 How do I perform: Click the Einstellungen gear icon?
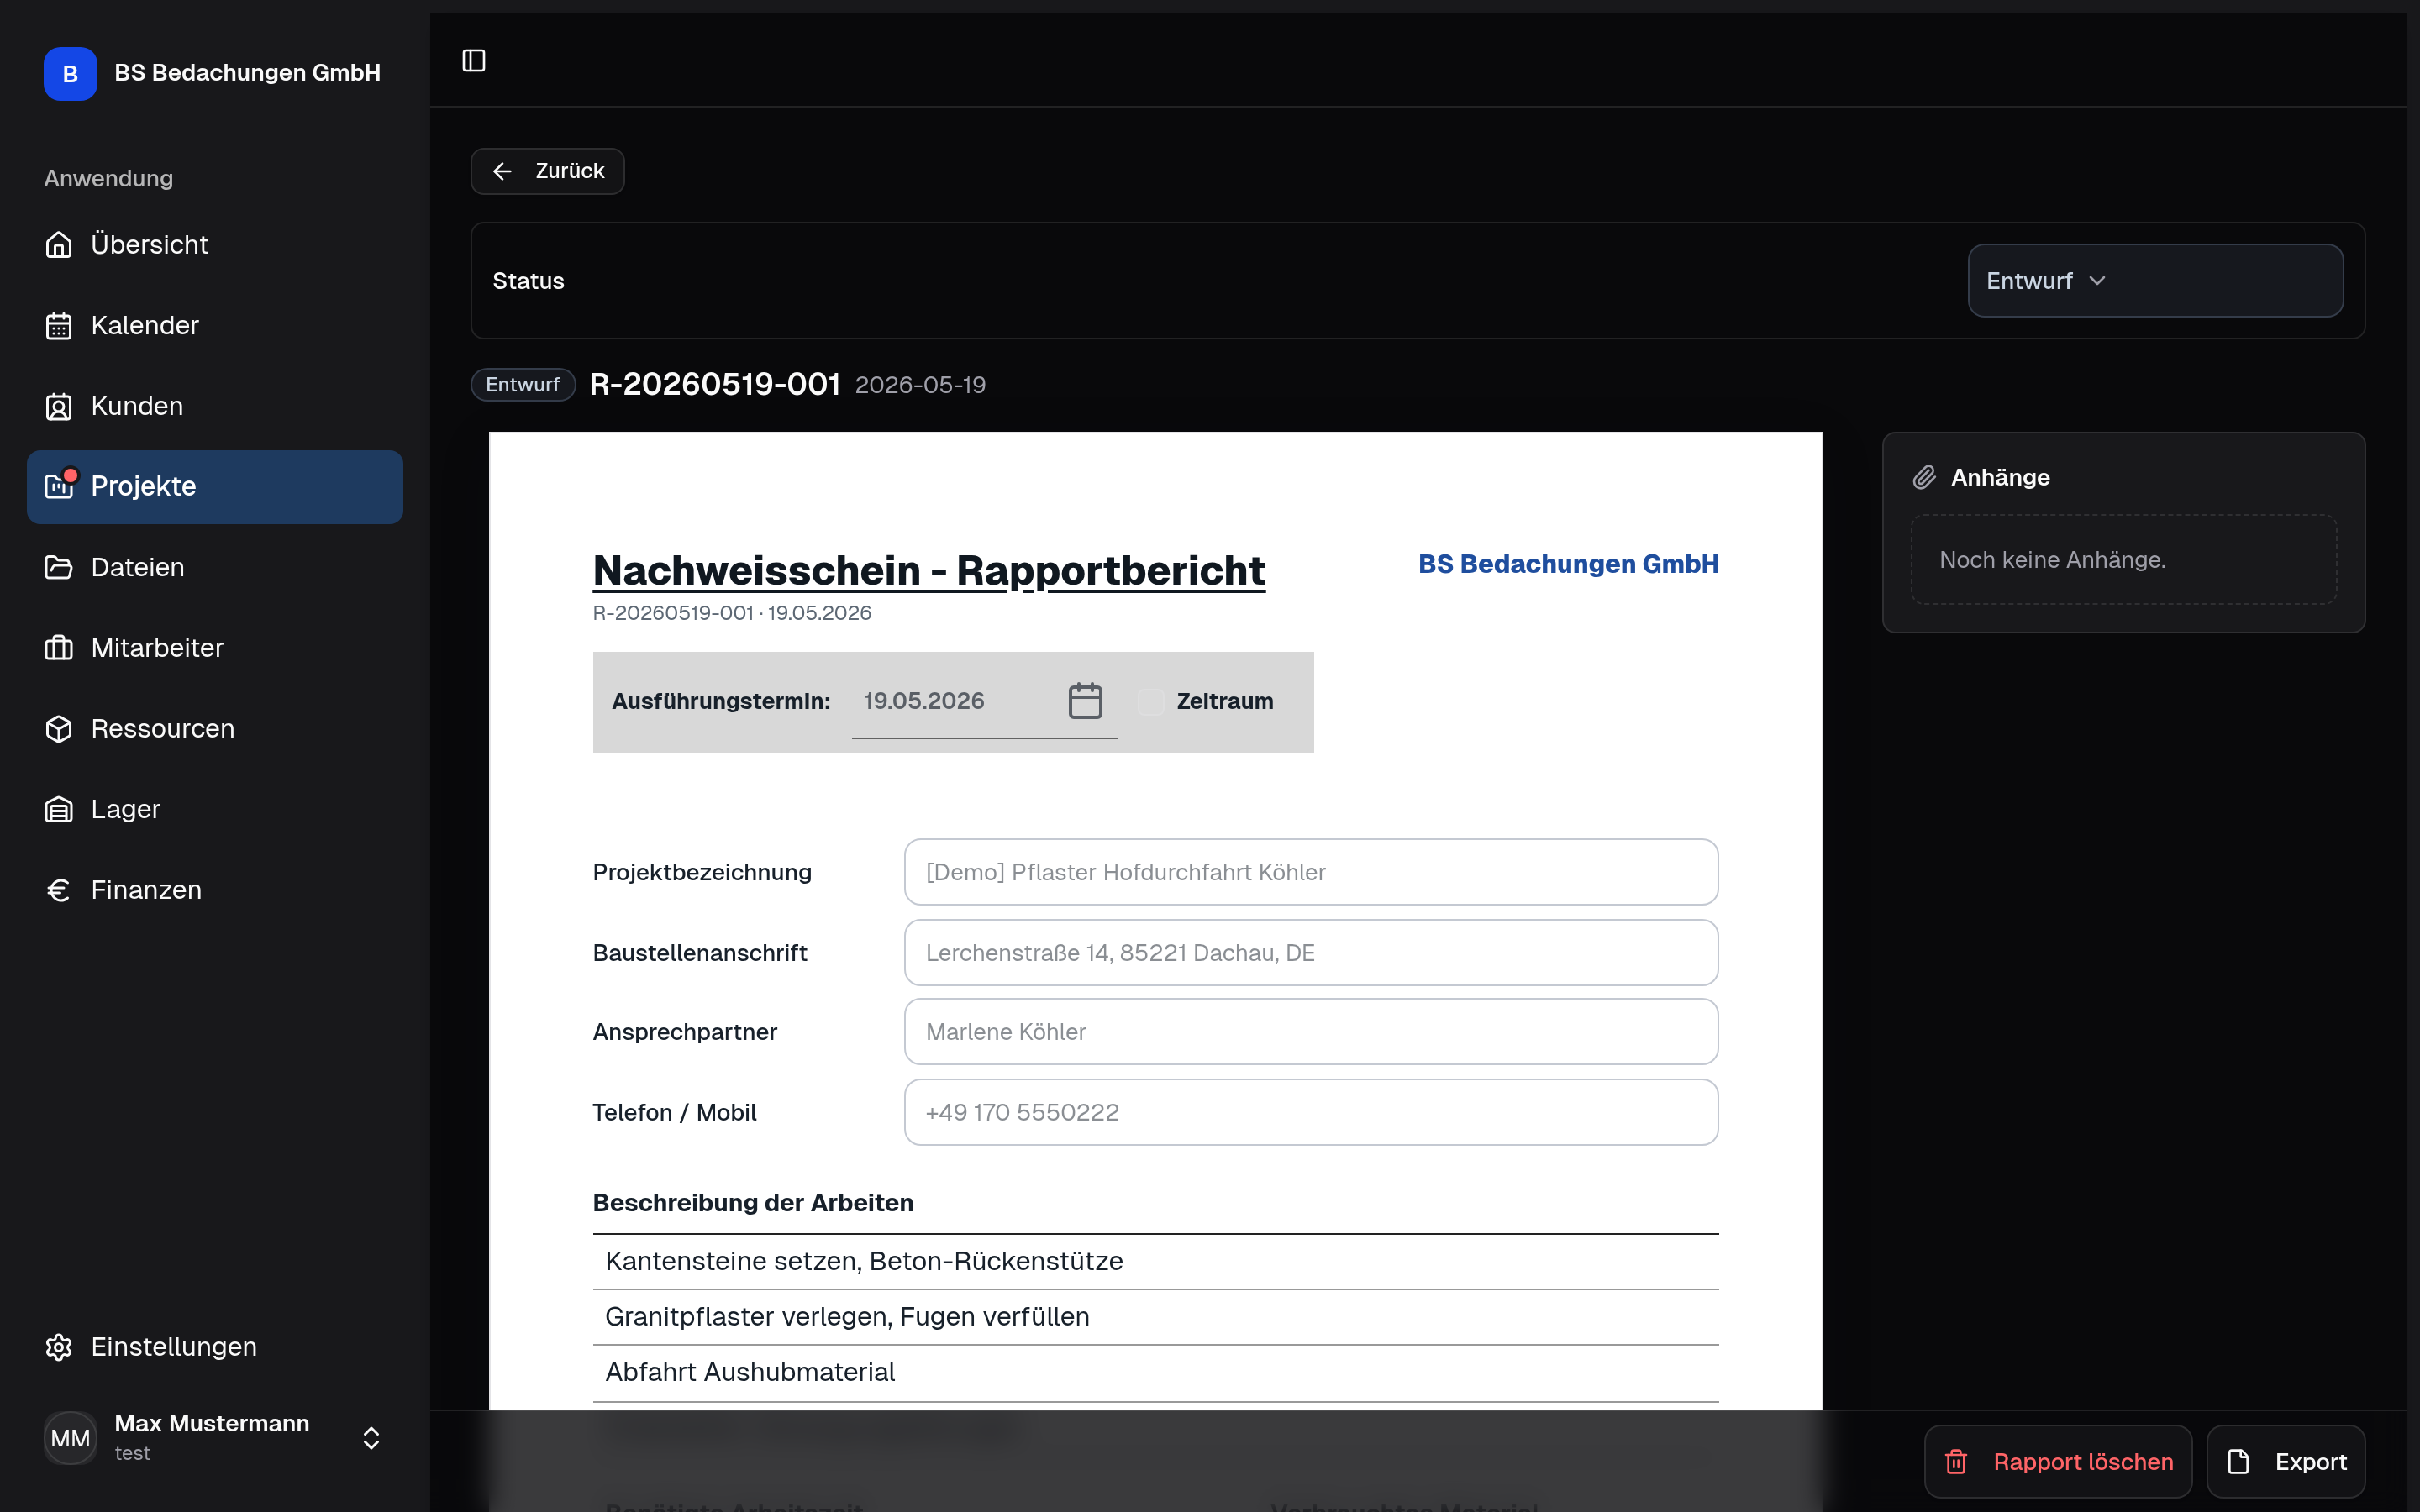click(x=59, y=1347)
